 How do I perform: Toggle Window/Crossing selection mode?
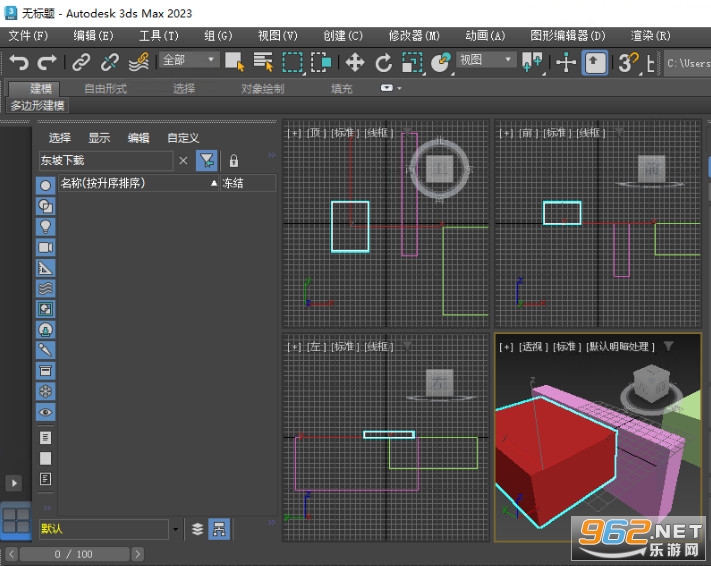(321, 62)
